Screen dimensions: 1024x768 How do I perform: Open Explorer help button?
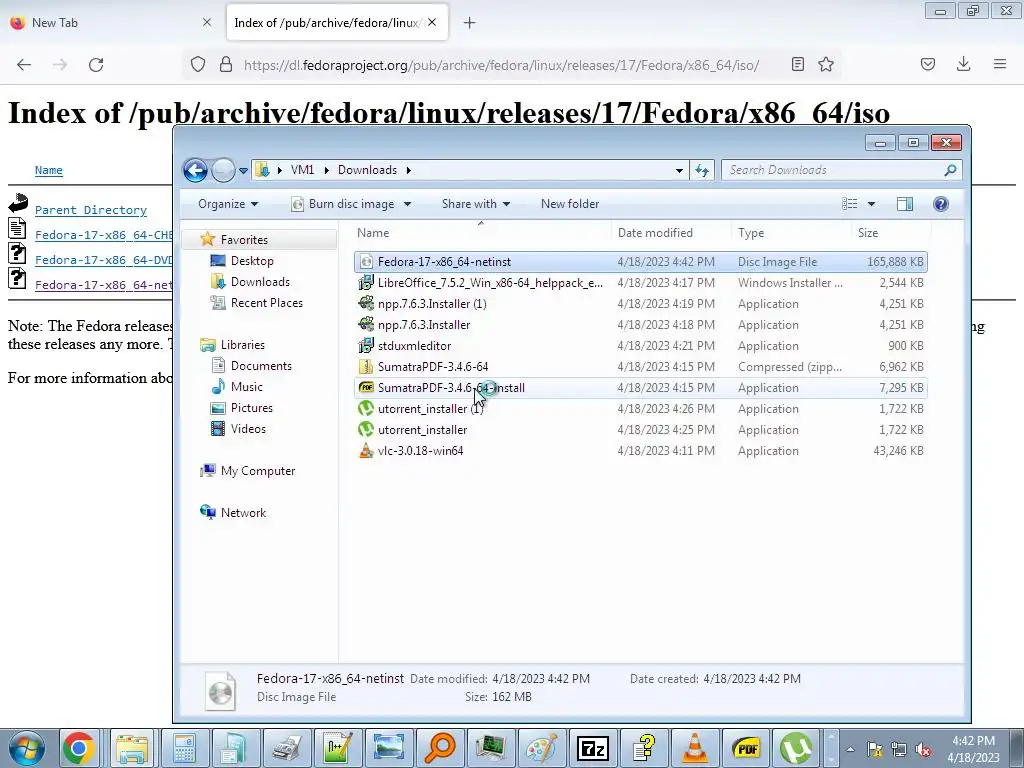click(941, 204)
